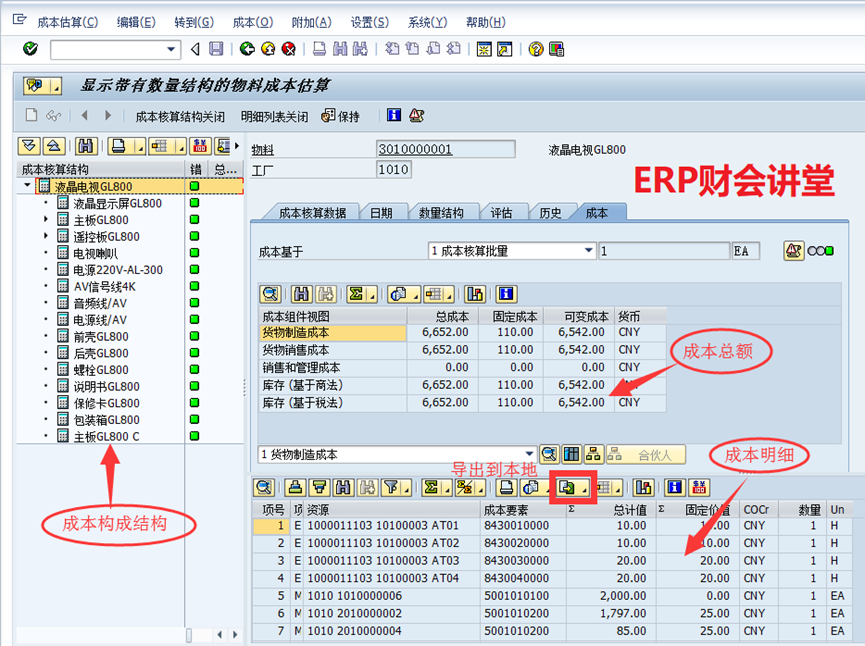Click the magnifier details icon above cost component table
This screenshot has width=865, height=646.
pyautogui.click(x=269, y=294)
